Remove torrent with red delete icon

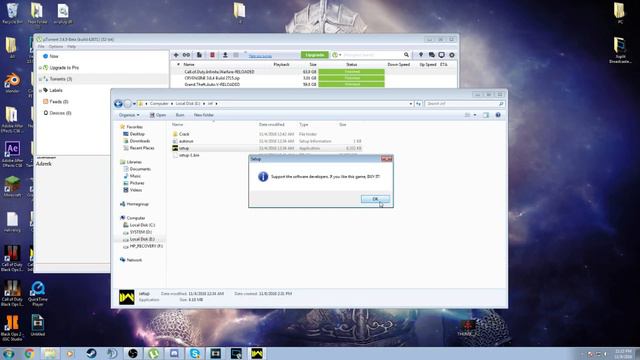[212, 55]
